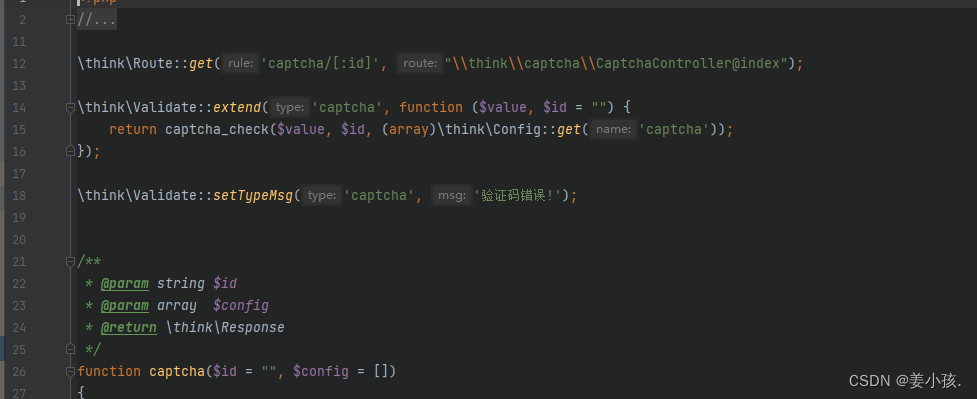Click the fold end marker beside "});"

70,151
